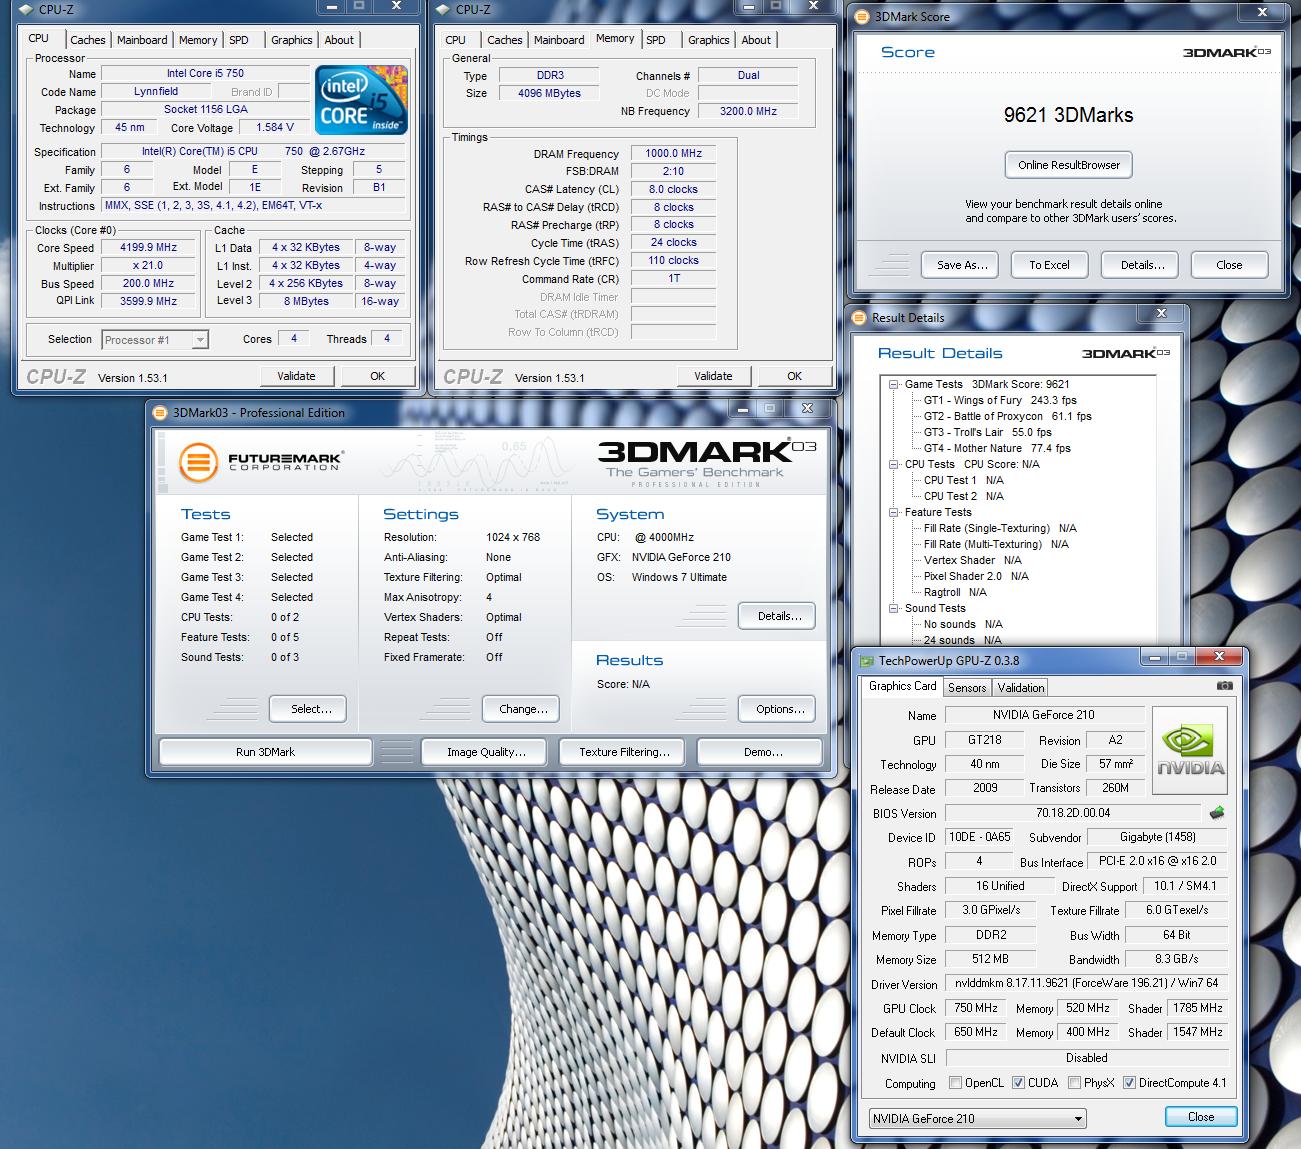Click the 3DMARK03 logo in Score window
The image size is (1301, 1149).
point(1226,51)
